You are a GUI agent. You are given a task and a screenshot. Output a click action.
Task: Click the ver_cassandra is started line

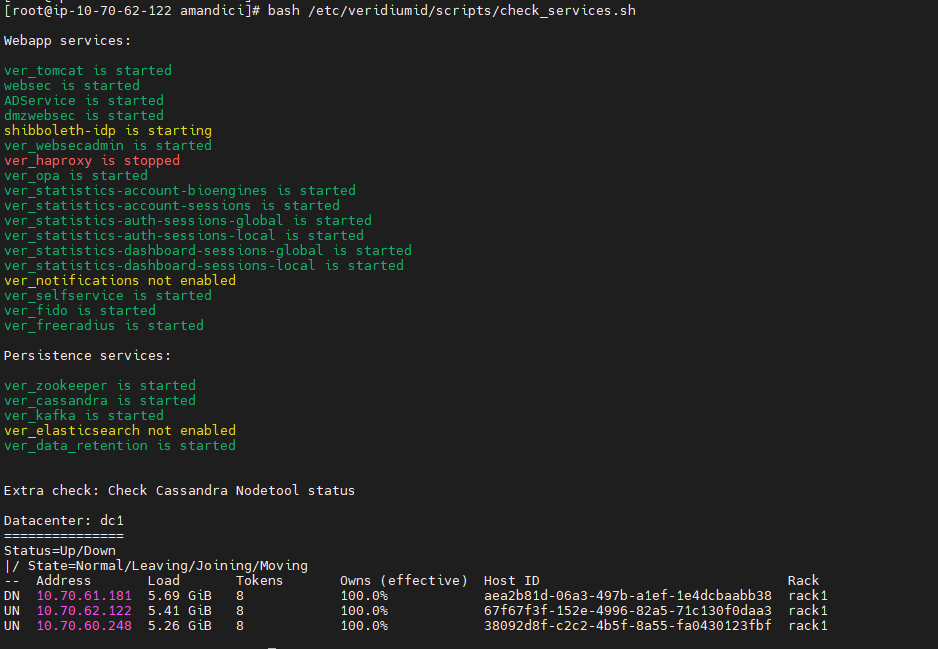pyautogui.click(x=100, y=401)
